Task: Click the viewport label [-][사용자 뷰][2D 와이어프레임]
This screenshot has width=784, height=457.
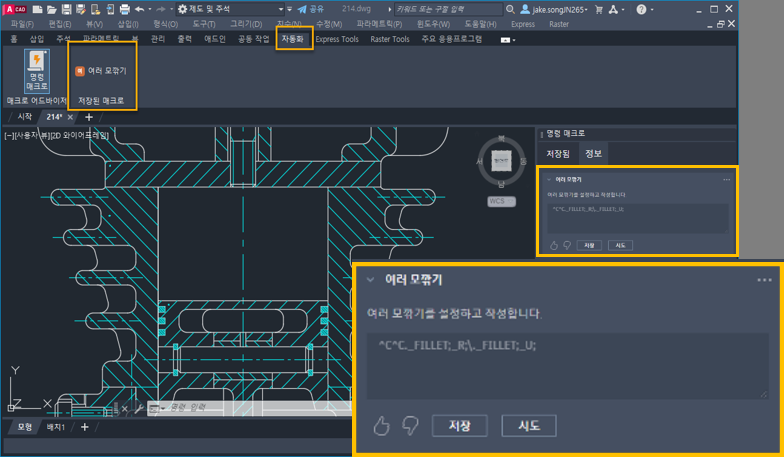Action: pos(57,136)
